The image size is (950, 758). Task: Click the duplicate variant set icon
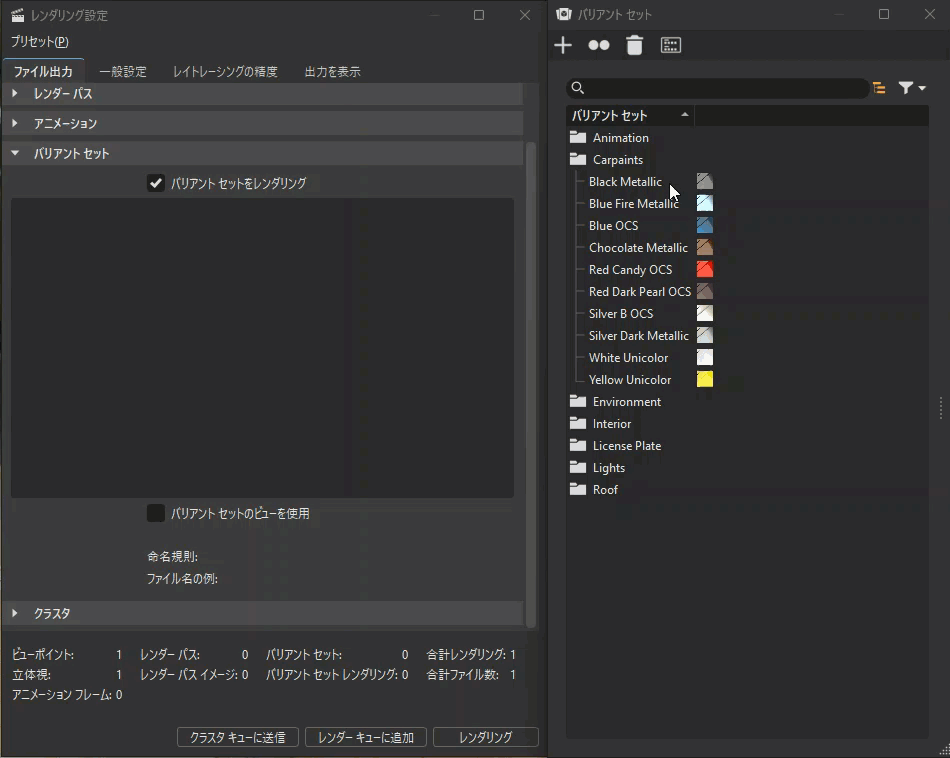599,45
